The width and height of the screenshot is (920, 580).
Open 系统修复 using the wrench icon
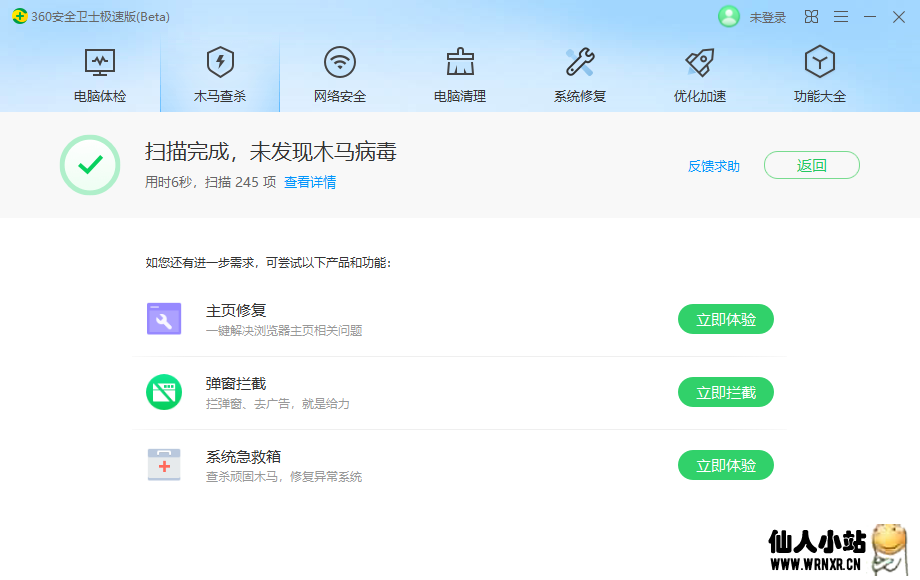coord(579,60)
